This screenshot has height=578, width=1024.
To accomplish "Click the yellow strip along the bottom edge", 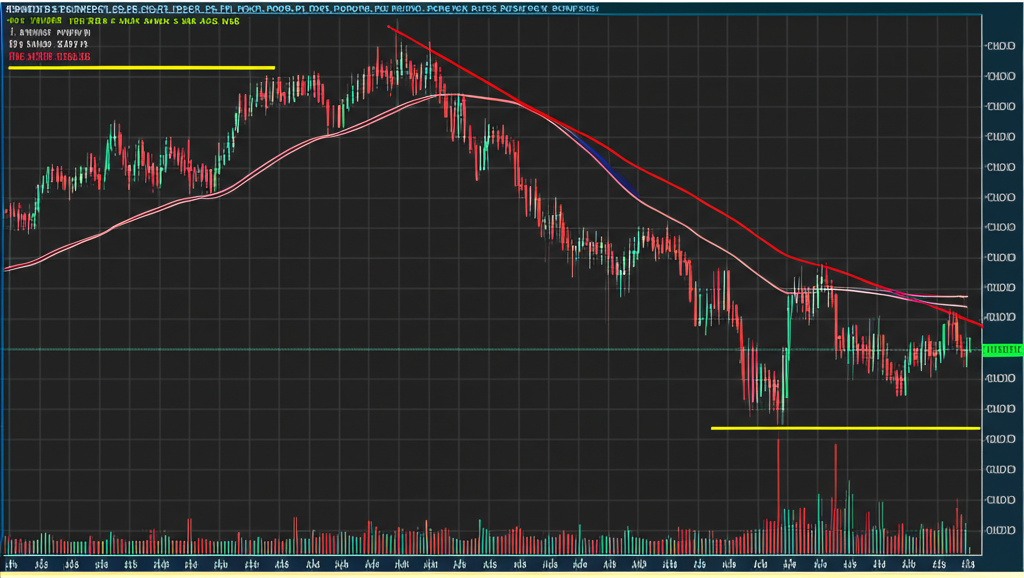I will tap(500, 575).
